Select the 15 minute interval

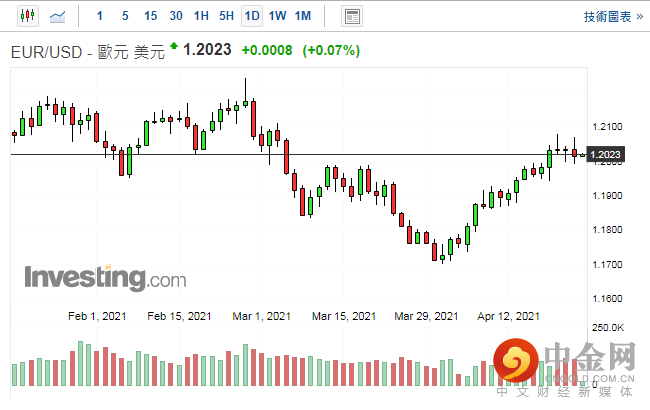(x=150, y=16)
